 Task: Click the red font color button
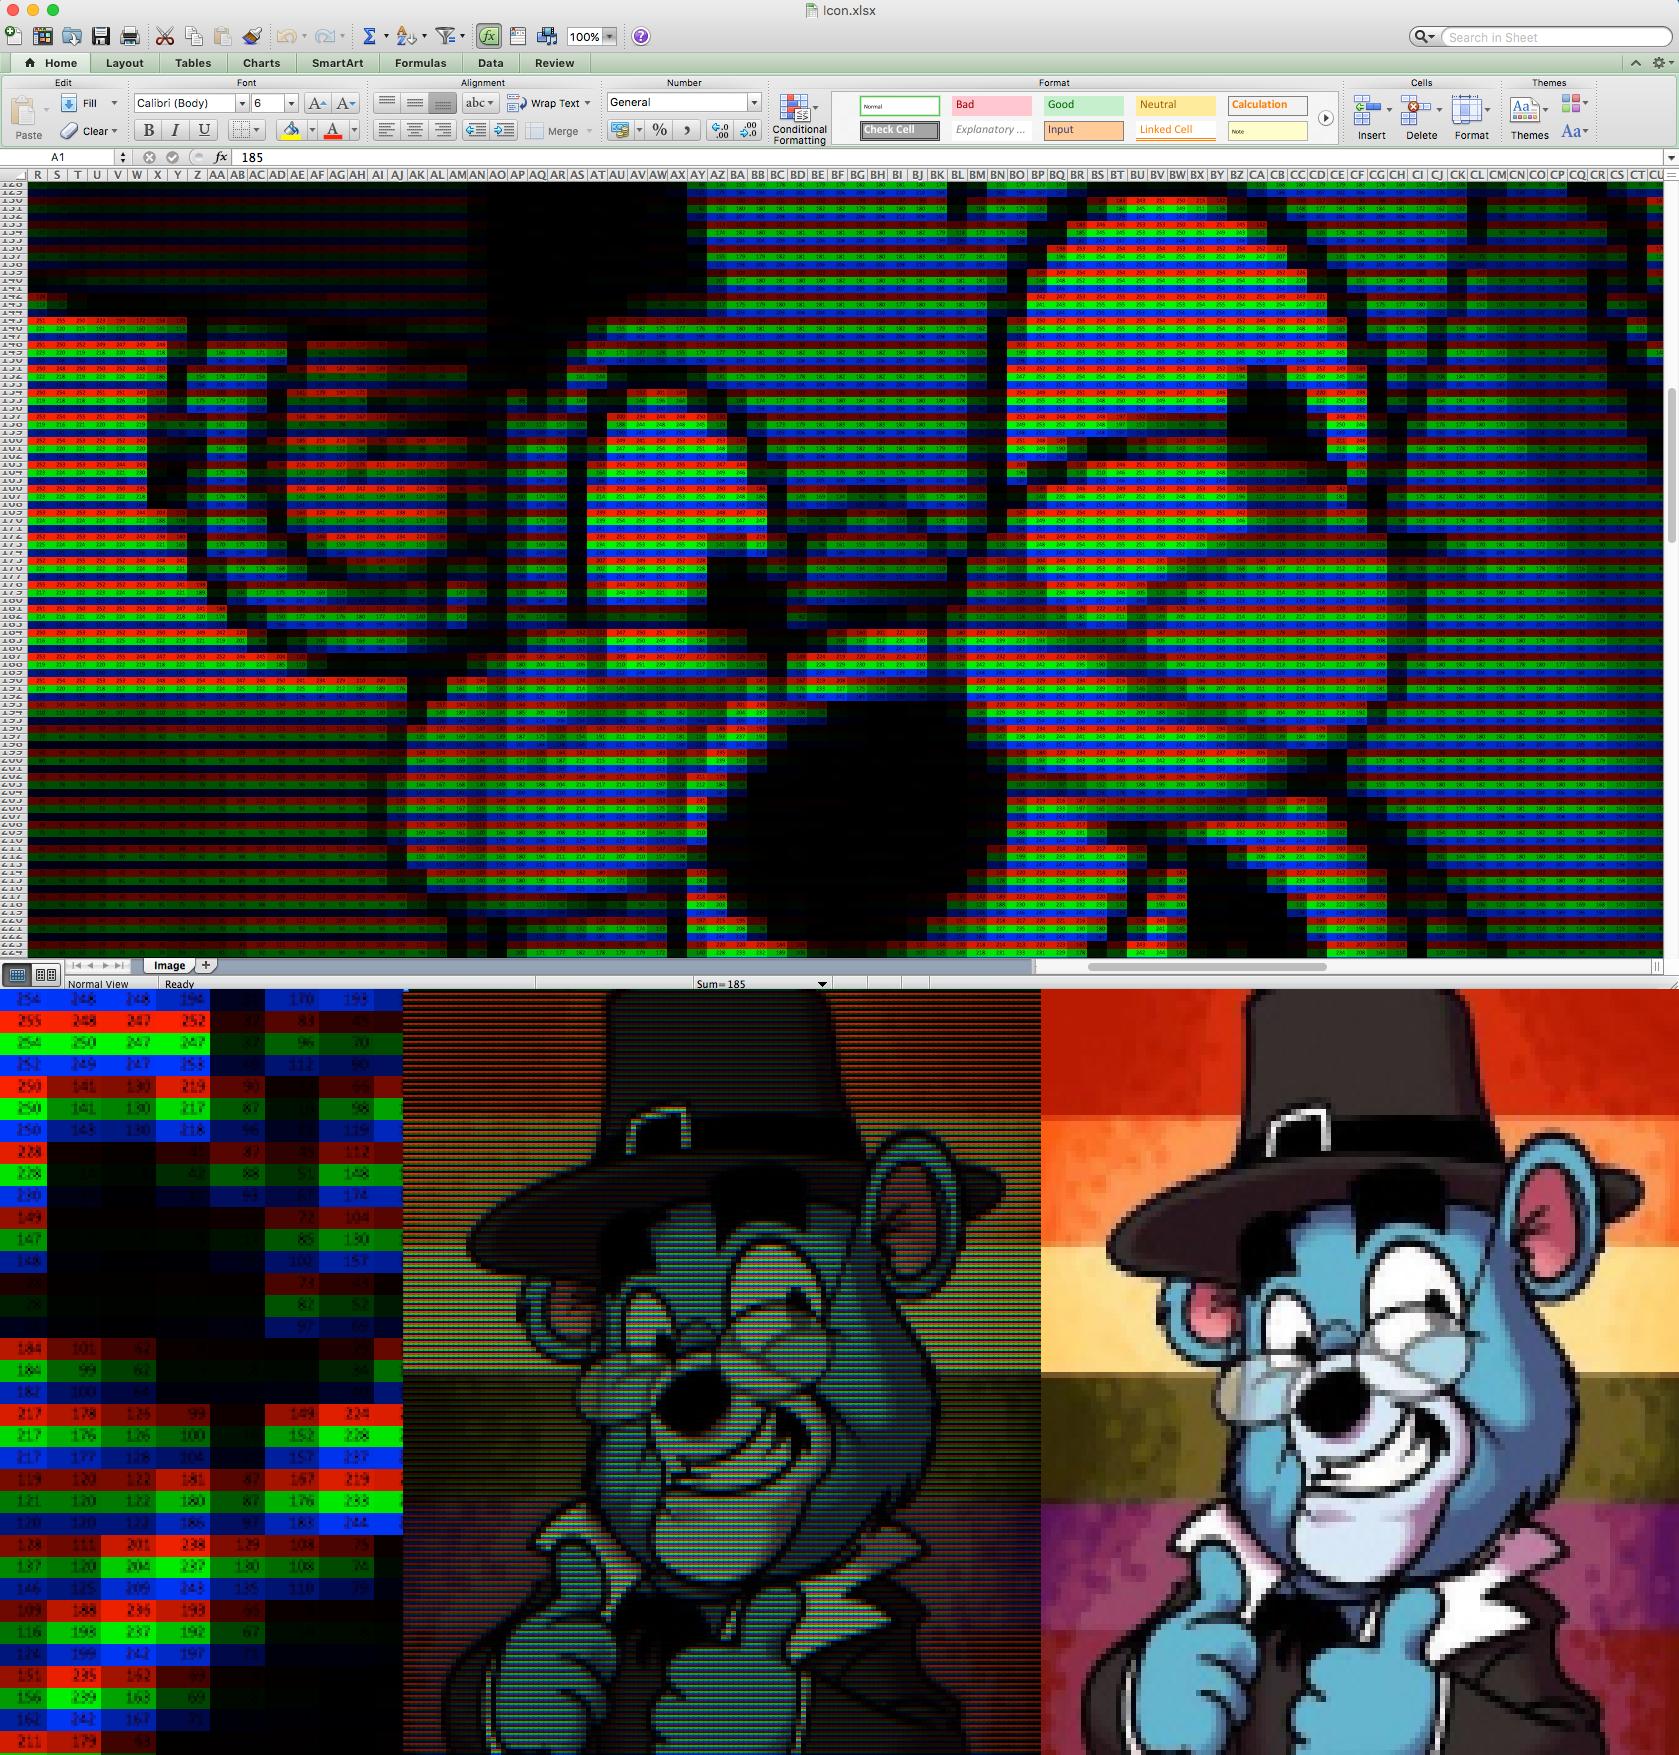pyautogui.click(x=333, y=130)
